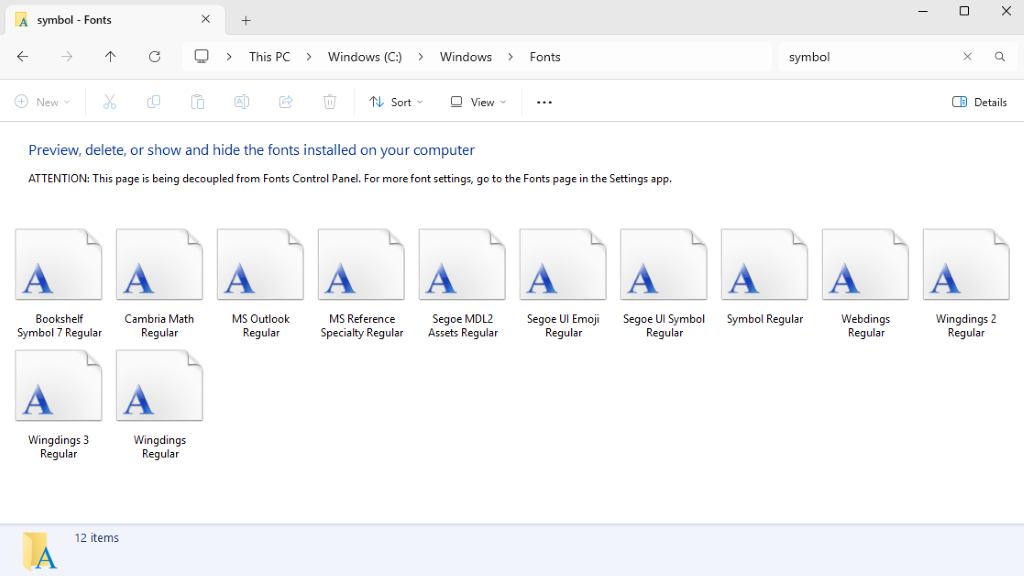The width and height of the screenshot is (1024, 576).
Task: Toggle the Details pane
Action: tap(979, 102)
